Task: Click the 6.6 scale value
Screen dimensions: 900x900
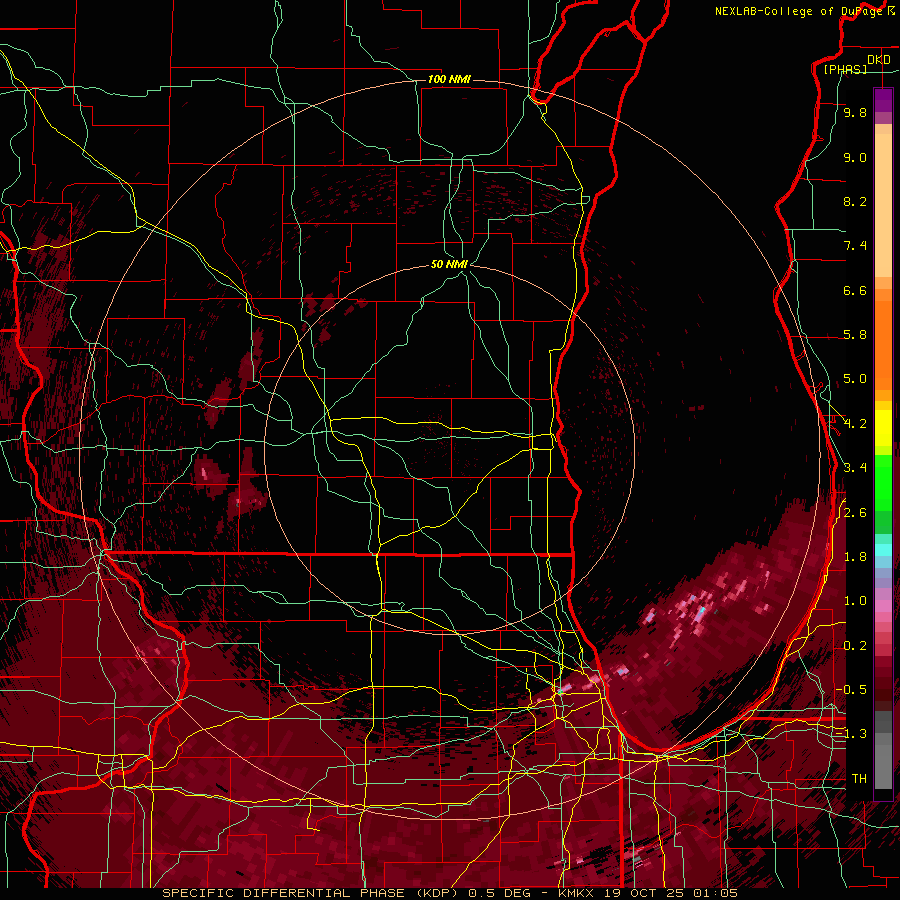Action: point(855,290)
